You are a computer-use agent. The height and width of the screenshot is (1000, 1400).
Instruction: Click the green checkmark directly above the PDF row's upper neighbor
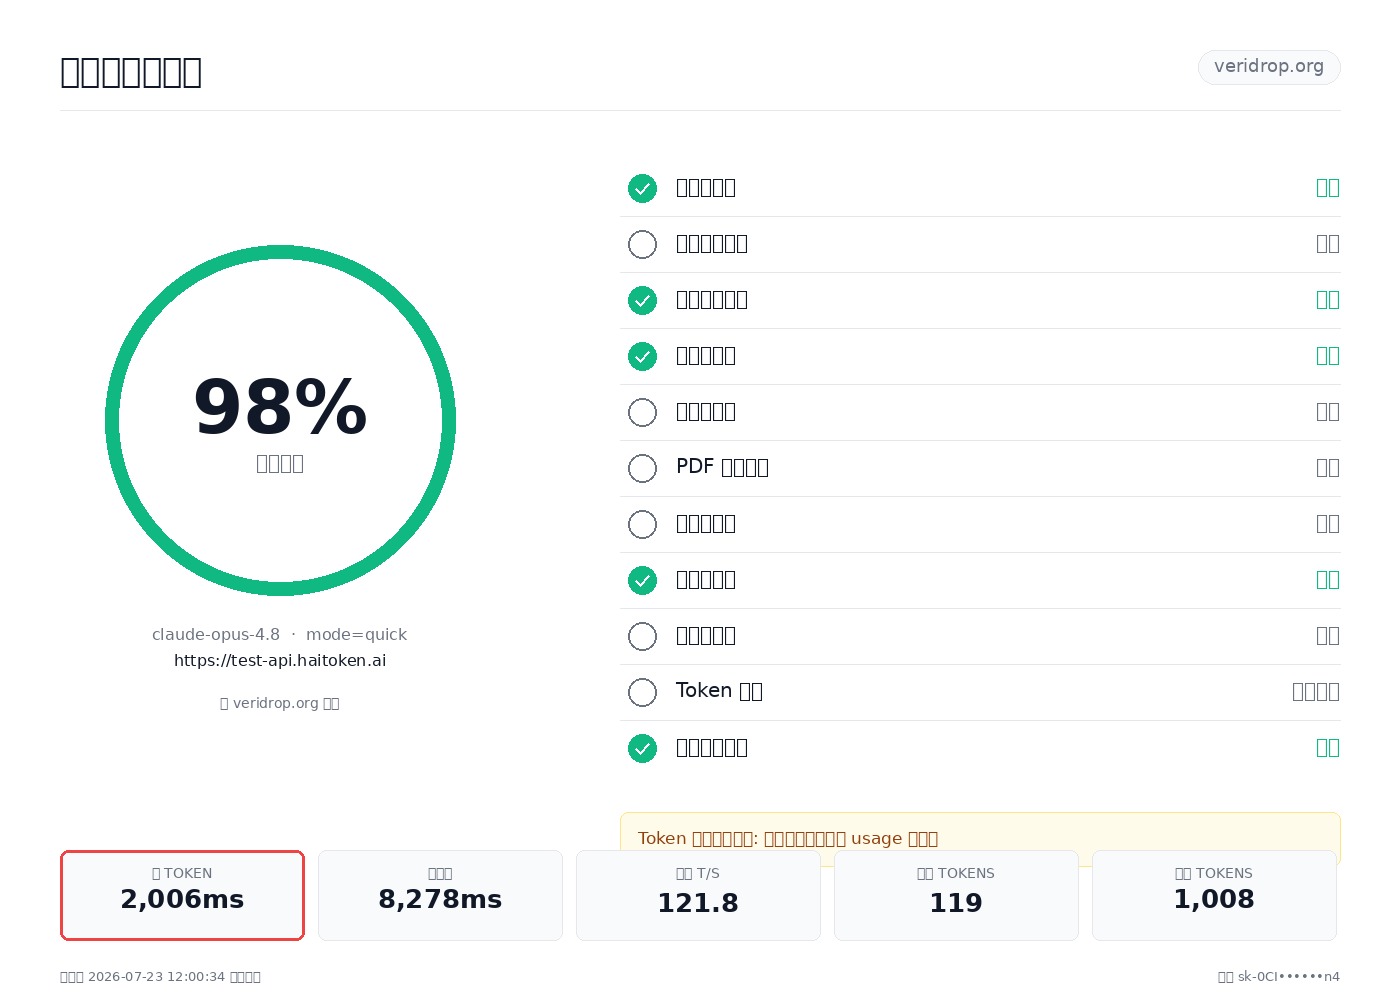(642, 356)
